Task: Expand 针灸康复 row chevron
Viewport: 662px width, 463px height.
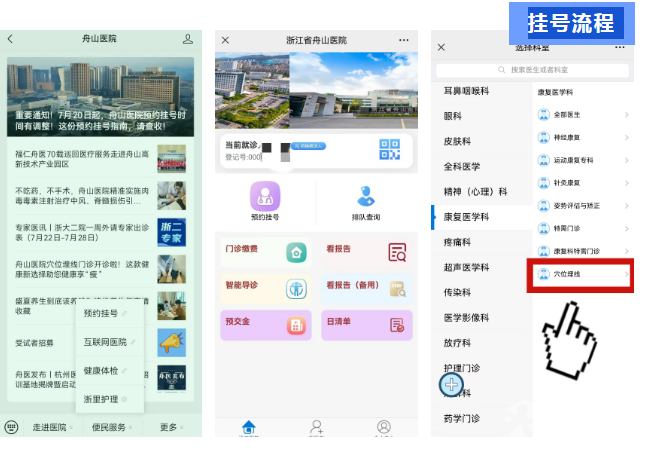Action: pos(627,183)
